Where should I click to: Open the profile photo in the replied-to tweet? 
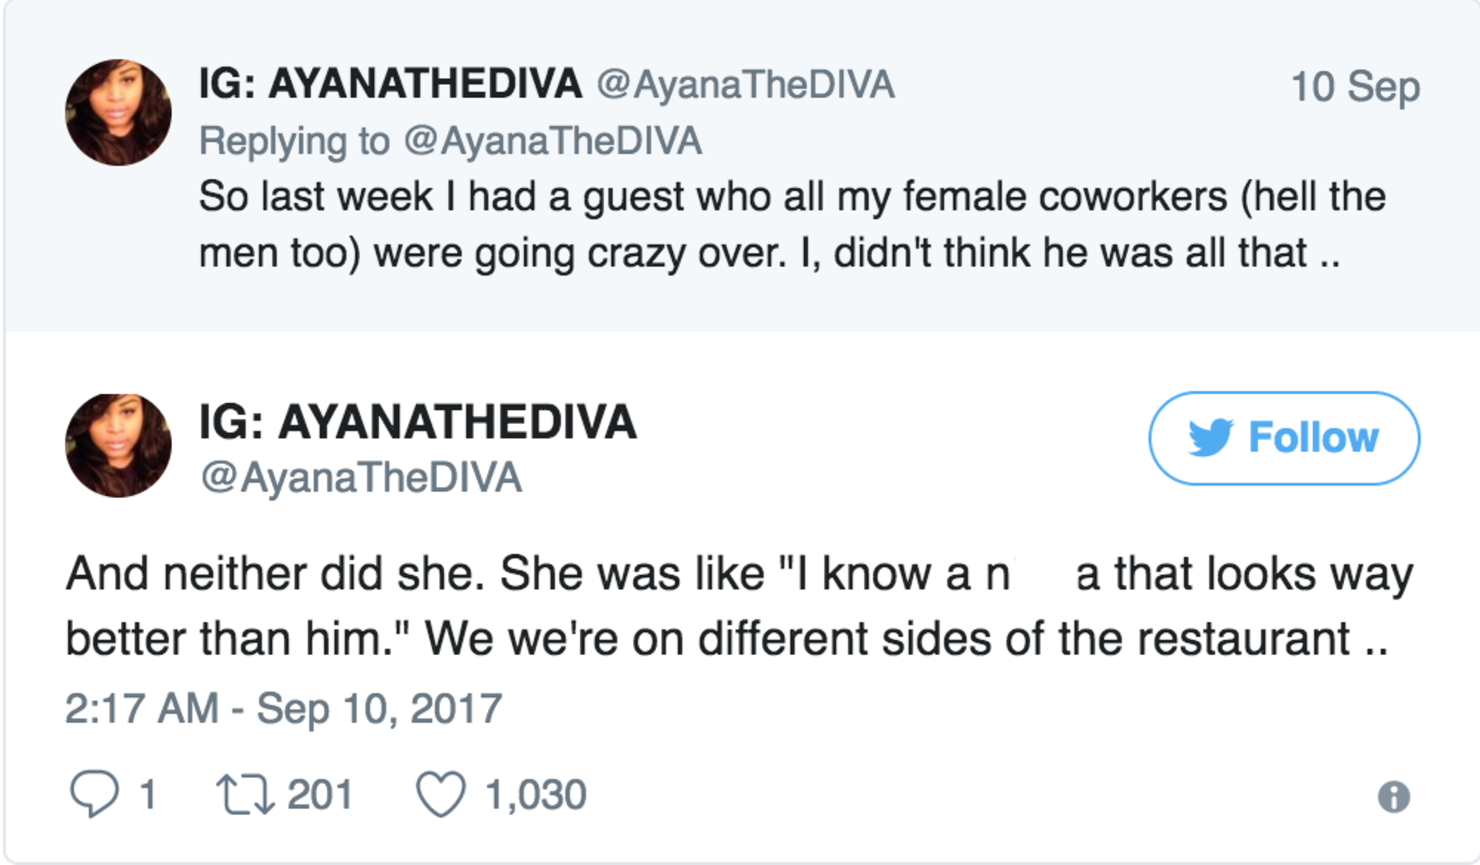[118, 112]
